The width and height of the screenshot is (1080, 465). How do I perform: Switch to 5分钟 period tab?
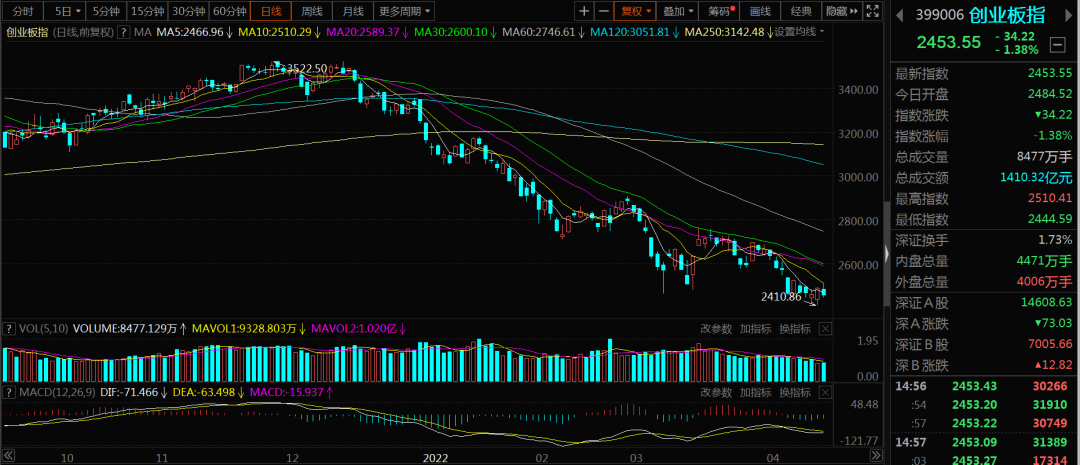pos(105,11)
